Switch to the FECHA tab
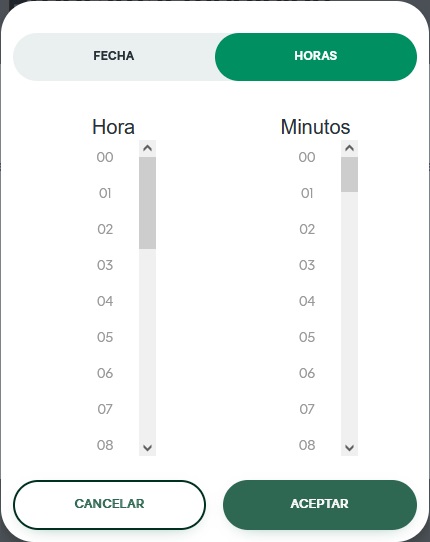Image resolution: width=430 pixels, height=542 pixels. pos(114,57)
